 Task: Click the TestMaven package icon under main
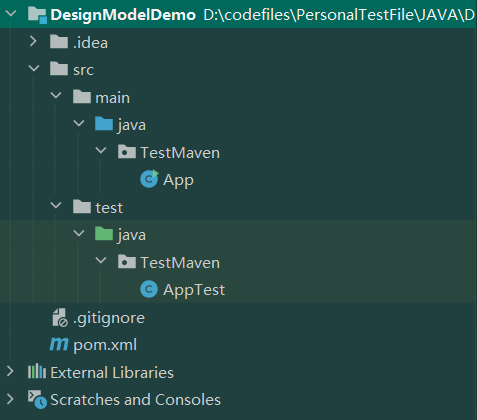coord(127,152)
